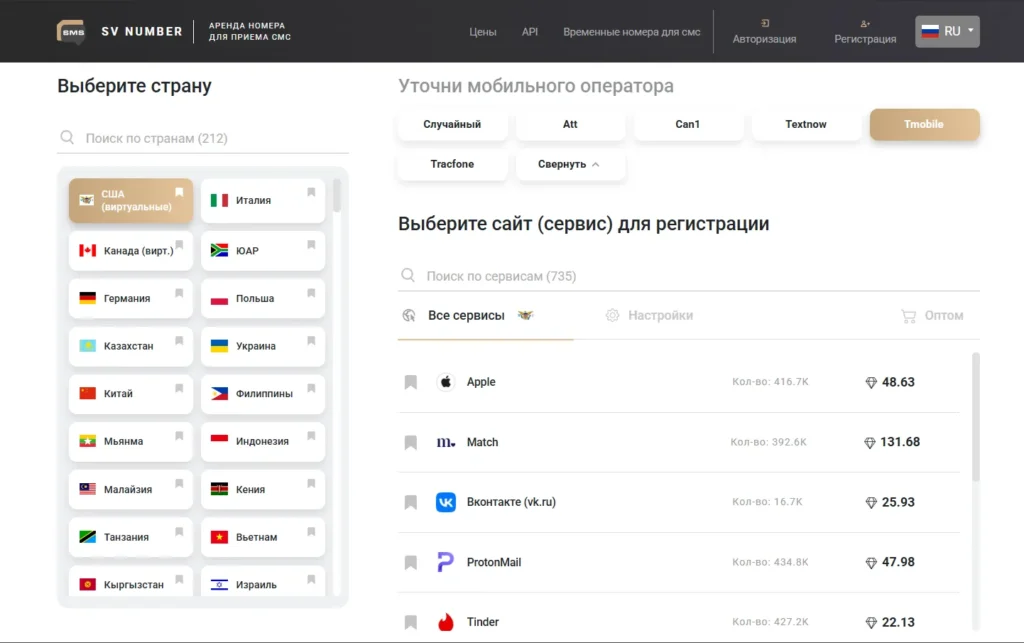Click the Регистрация user-plus icon
Image resolution: width=1024 pixels, height=643 pixels.
click(x=865, y=24)
